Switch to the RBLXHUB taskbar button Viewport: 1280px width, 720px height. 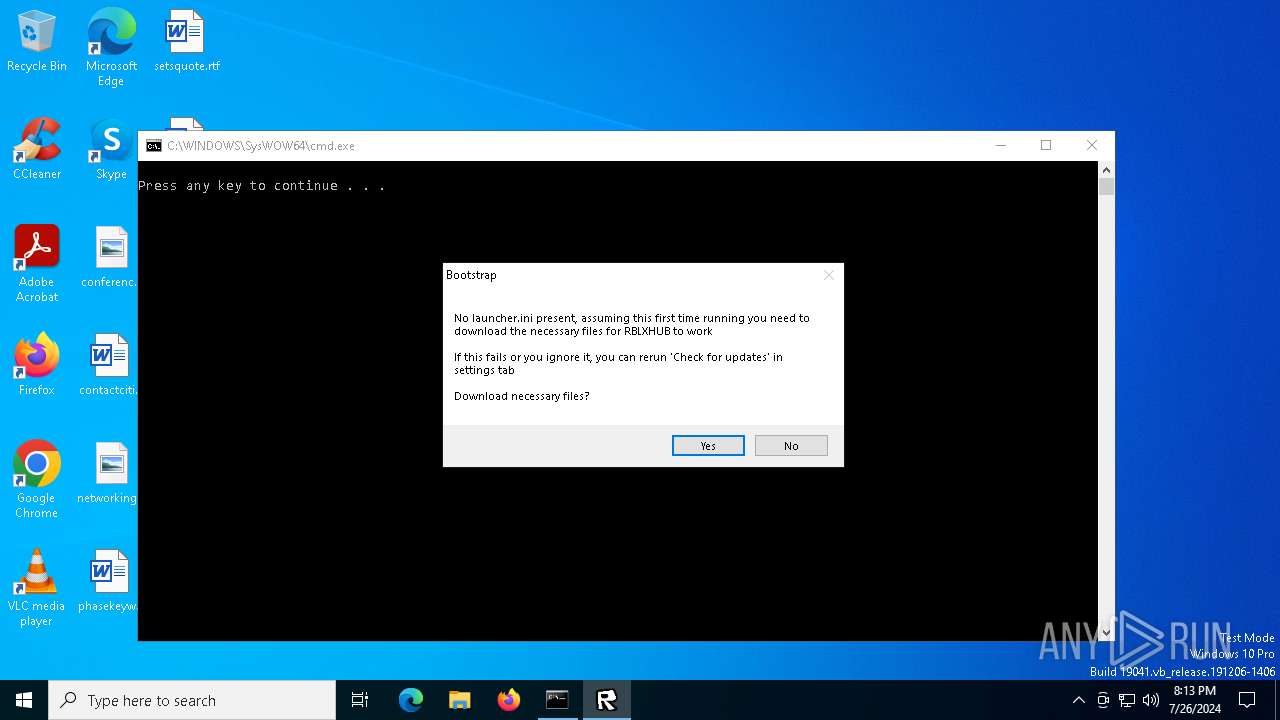(606, 700)
